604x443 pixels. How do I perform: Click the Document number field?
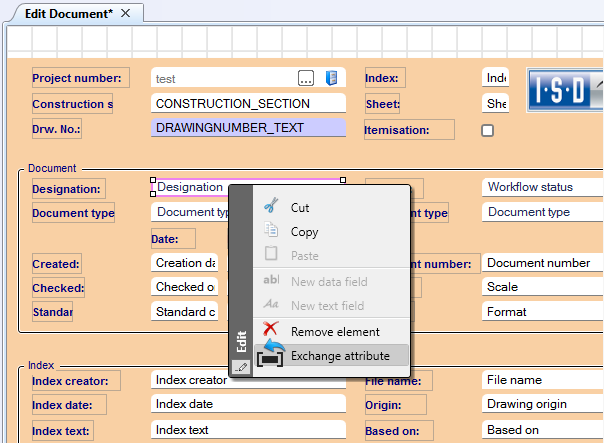[x=542, y=263]
